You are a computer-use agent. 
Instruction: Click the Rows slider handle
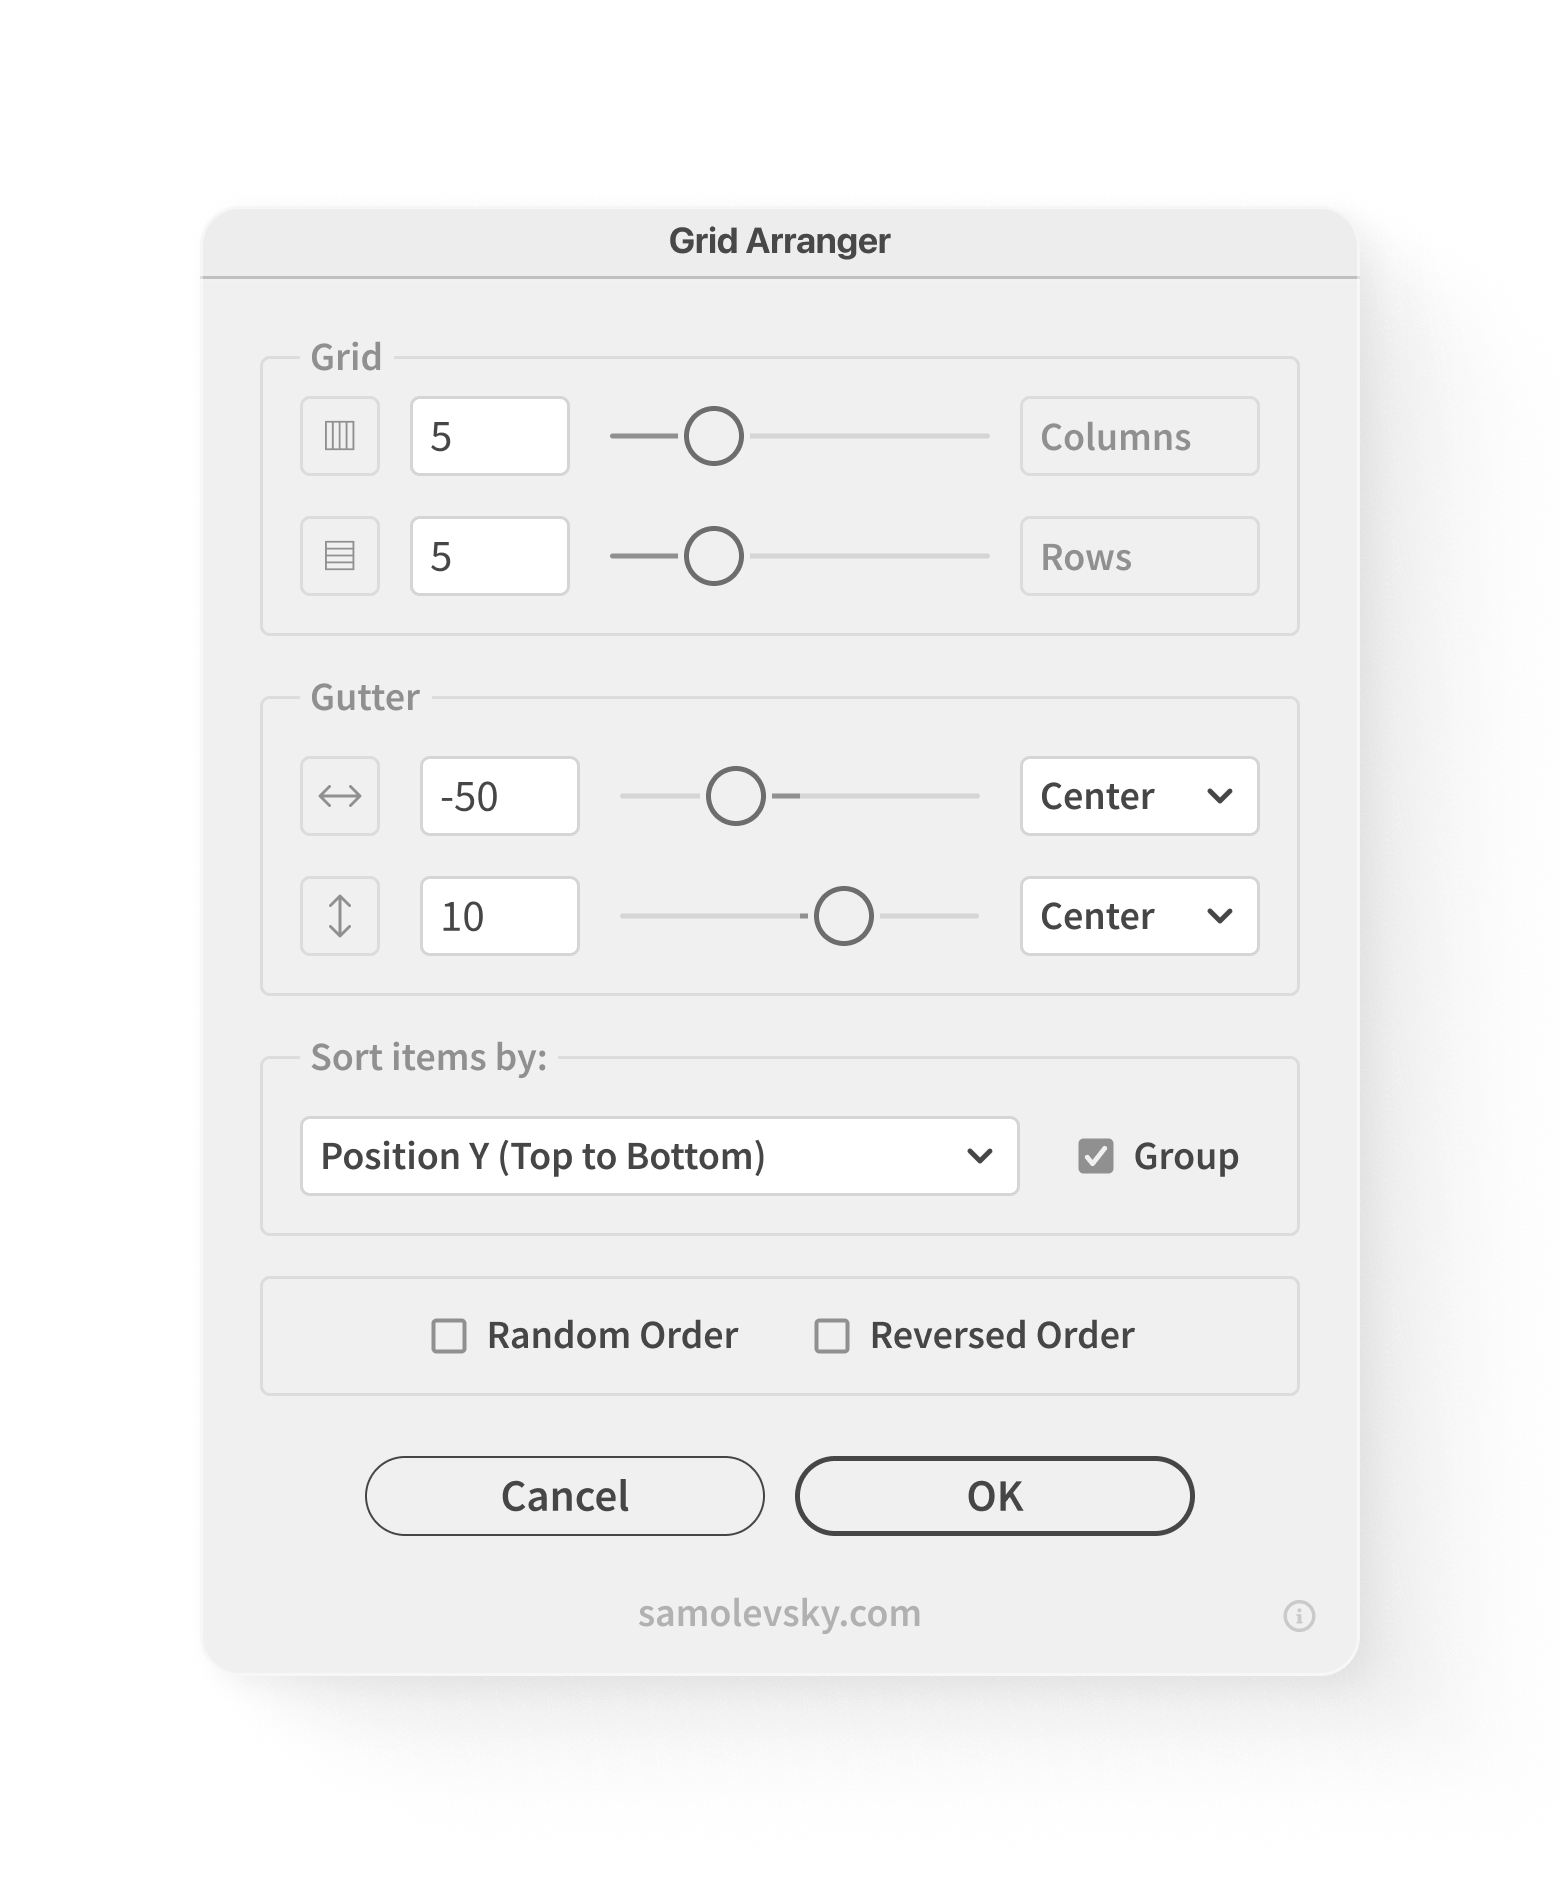tap(714, 556)
